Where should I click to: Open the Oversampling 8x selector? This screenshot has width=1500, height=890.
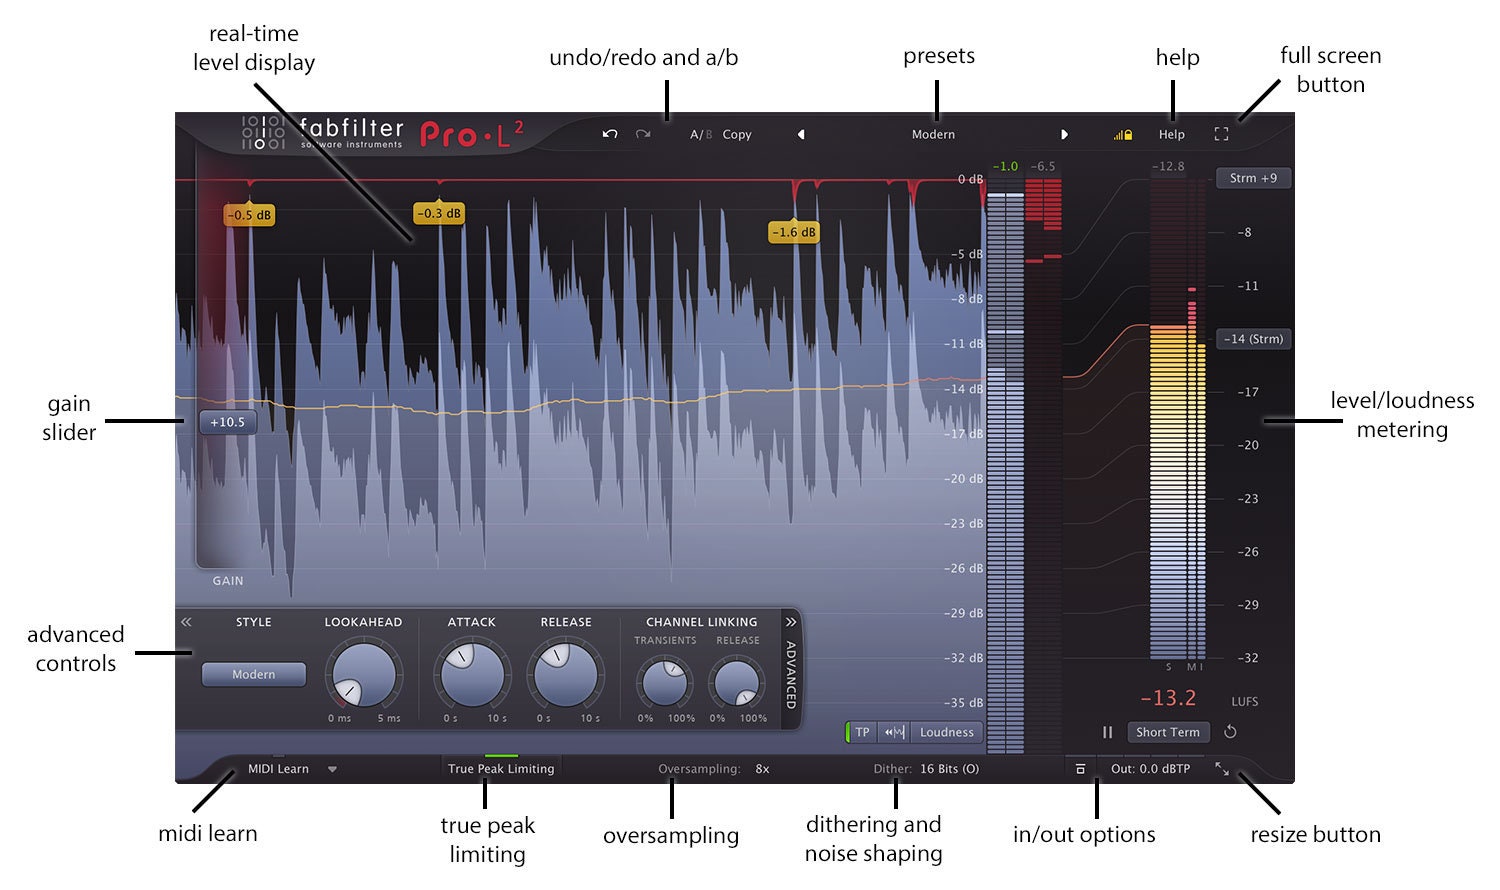[714, 769]
